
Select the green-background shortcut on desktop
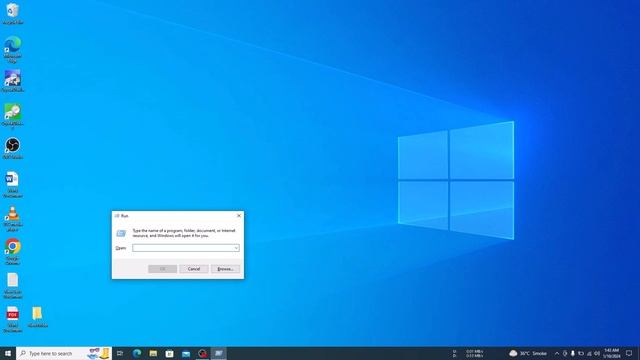tap(13, 116)
